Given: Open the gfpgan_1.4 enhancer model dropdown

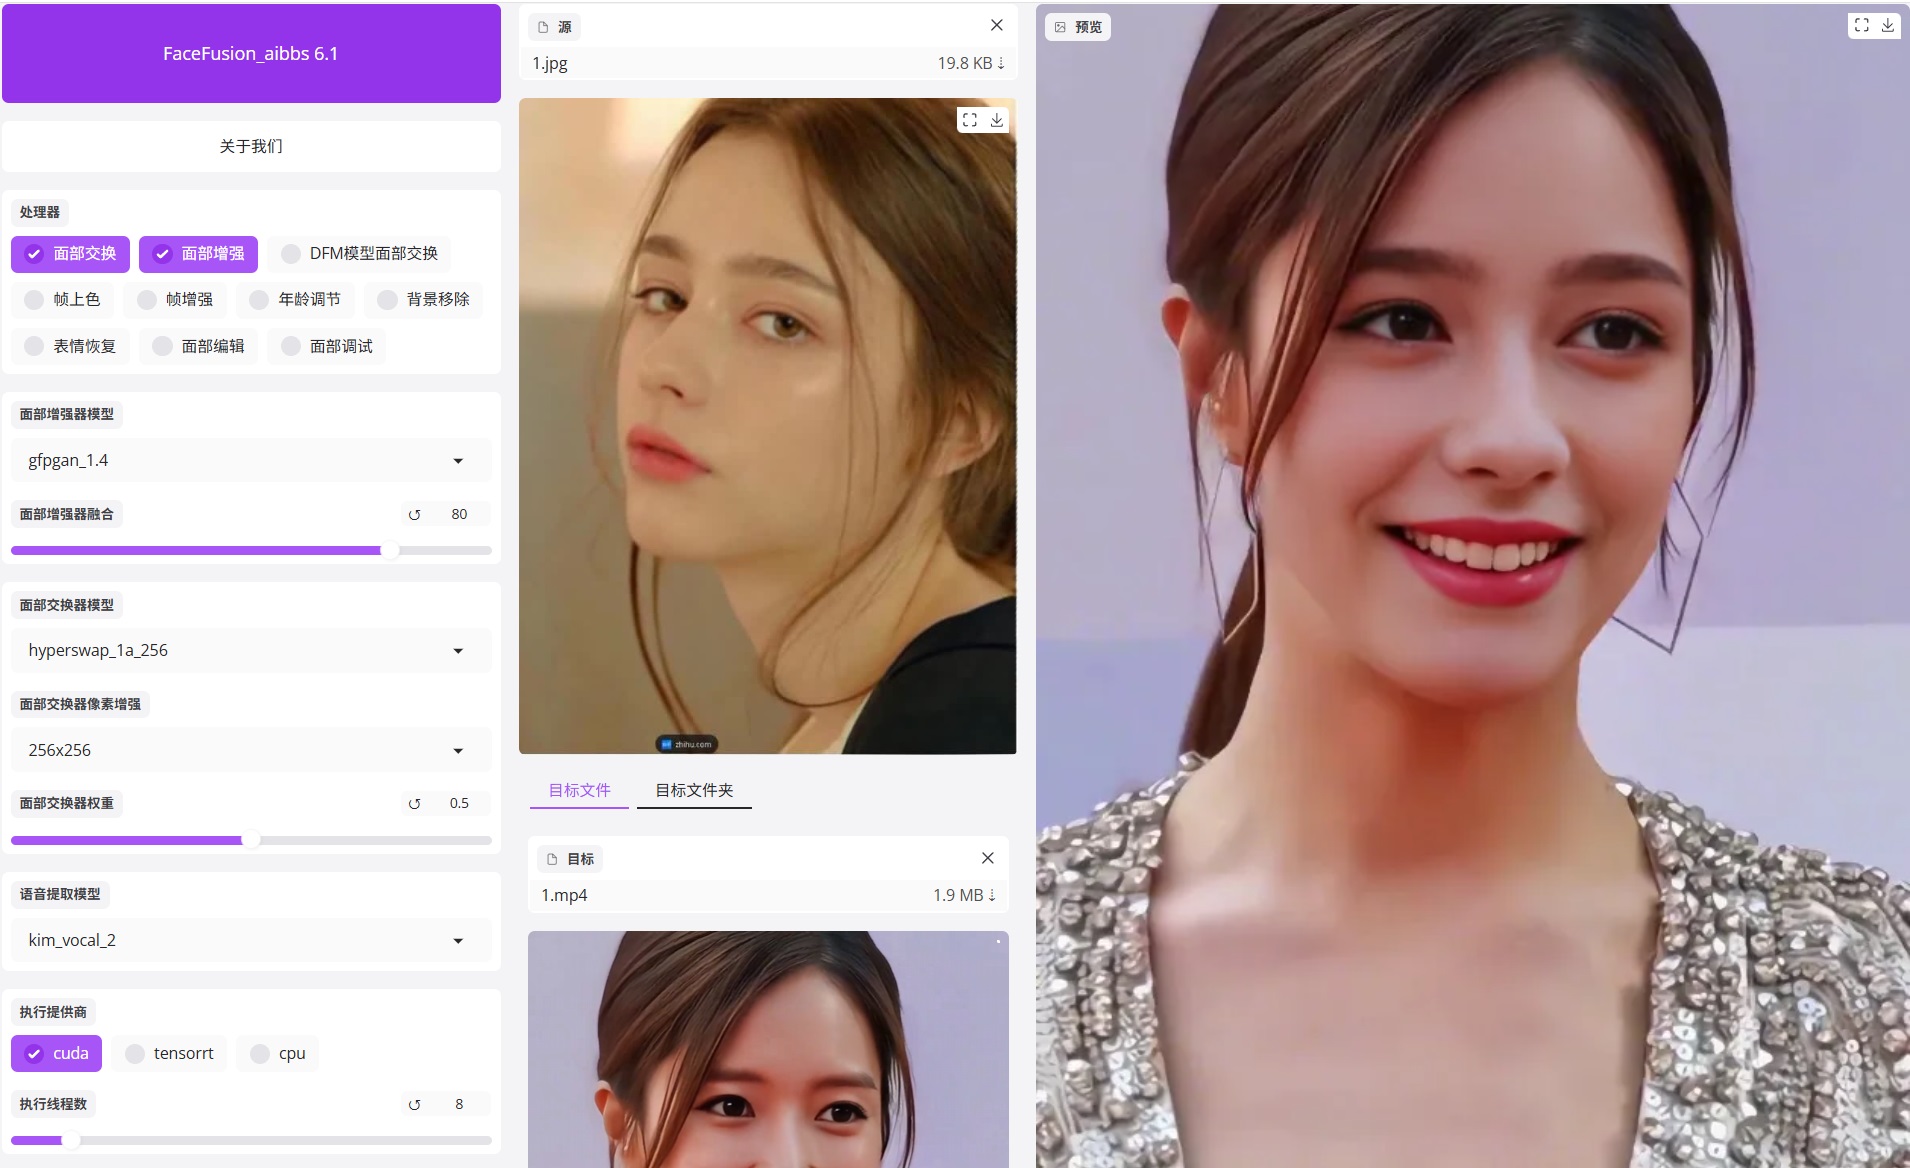Looking at the screenshot, I should tap(250, 461).
